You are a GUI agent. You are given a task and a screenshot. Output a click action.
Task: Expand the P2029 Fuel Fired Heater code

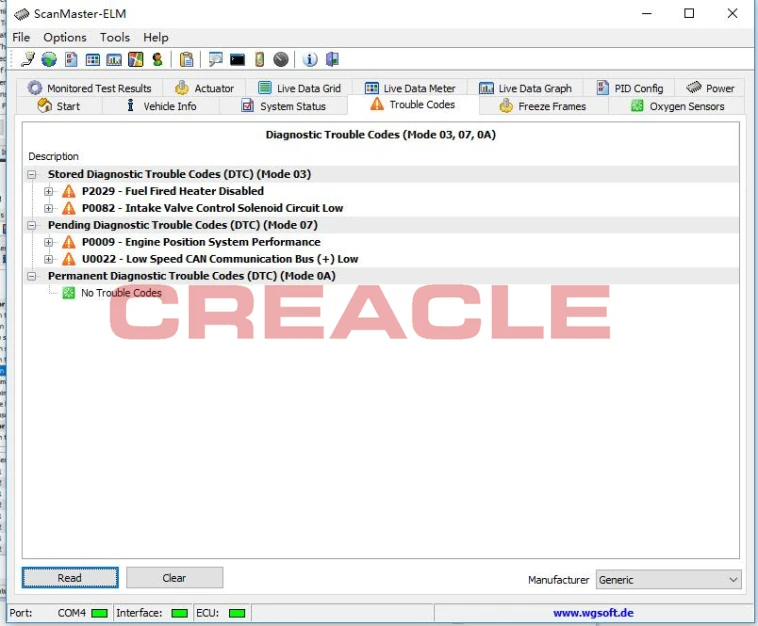[48, 191]
